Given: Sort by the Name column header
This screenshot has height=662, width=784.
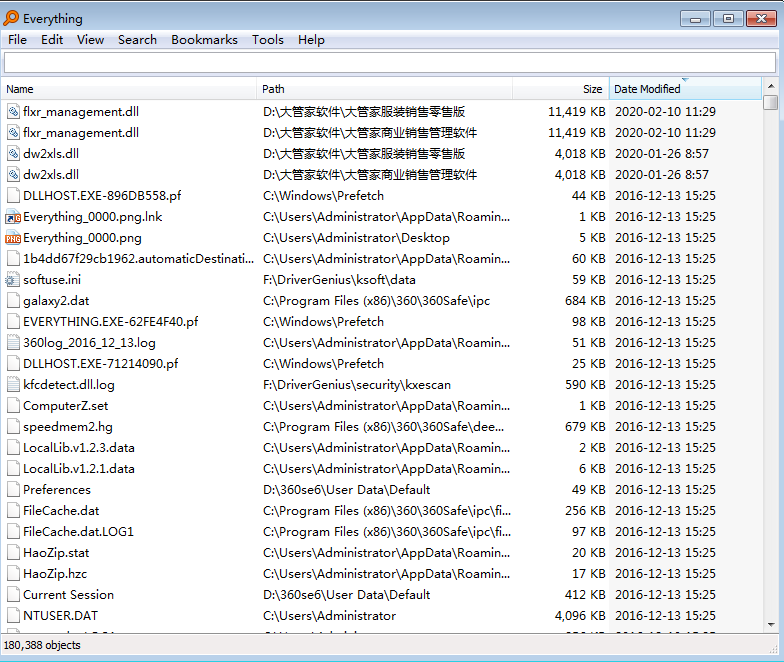Looking at the screenshot, I should 129,89.
